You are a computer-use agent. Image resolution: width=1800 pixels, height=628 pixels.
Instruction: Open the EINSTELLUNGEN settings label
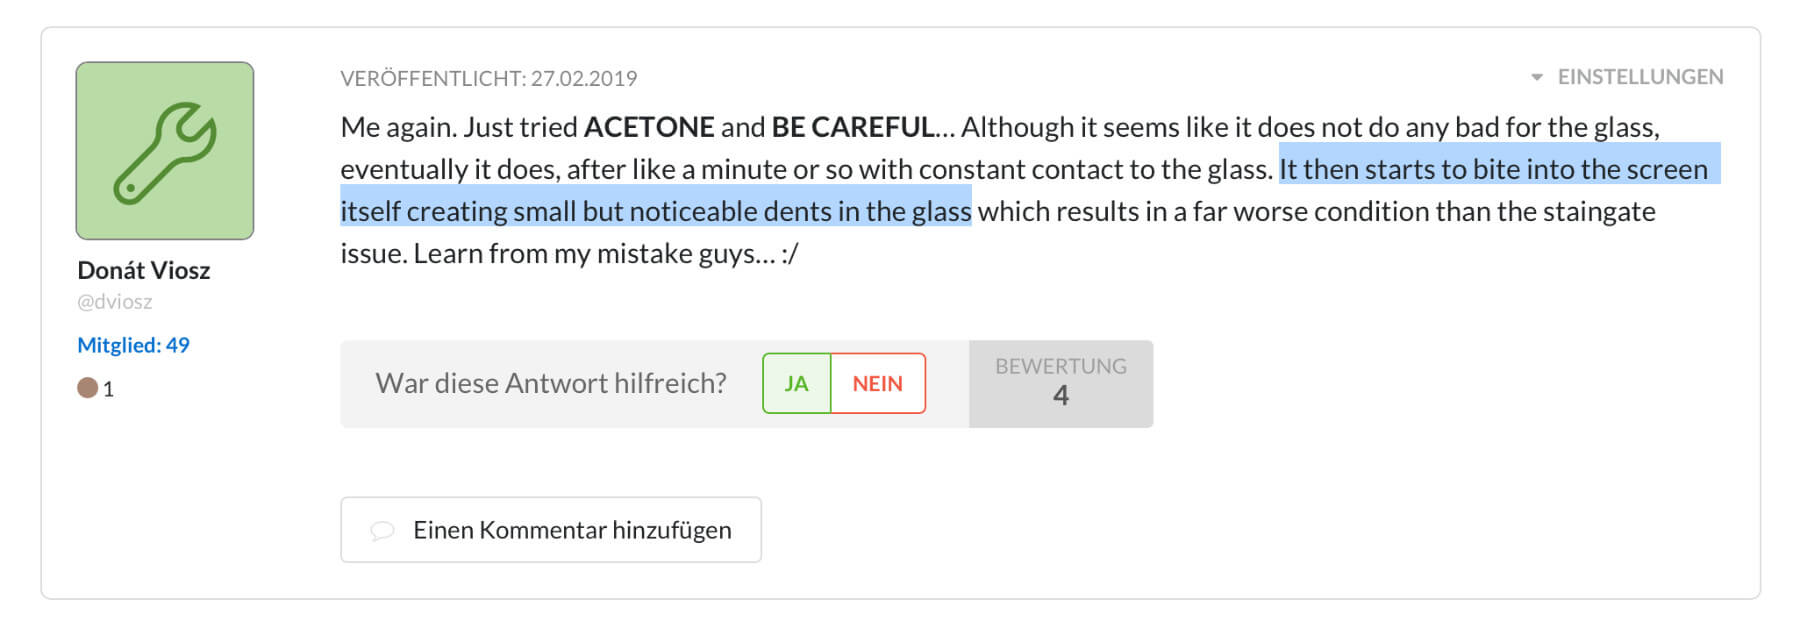click(1640, 77)
